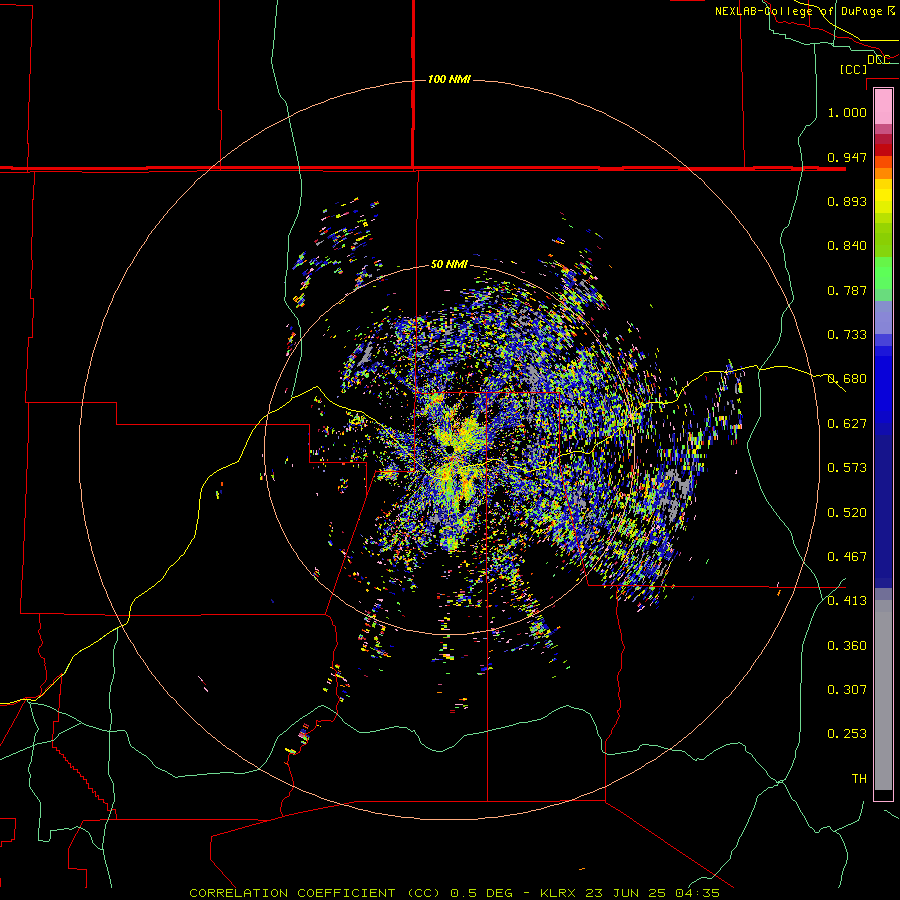The width and height of the screenshot is (900, 900).
Task: Click the 0.413 scale value
Action: pos(847,601)
